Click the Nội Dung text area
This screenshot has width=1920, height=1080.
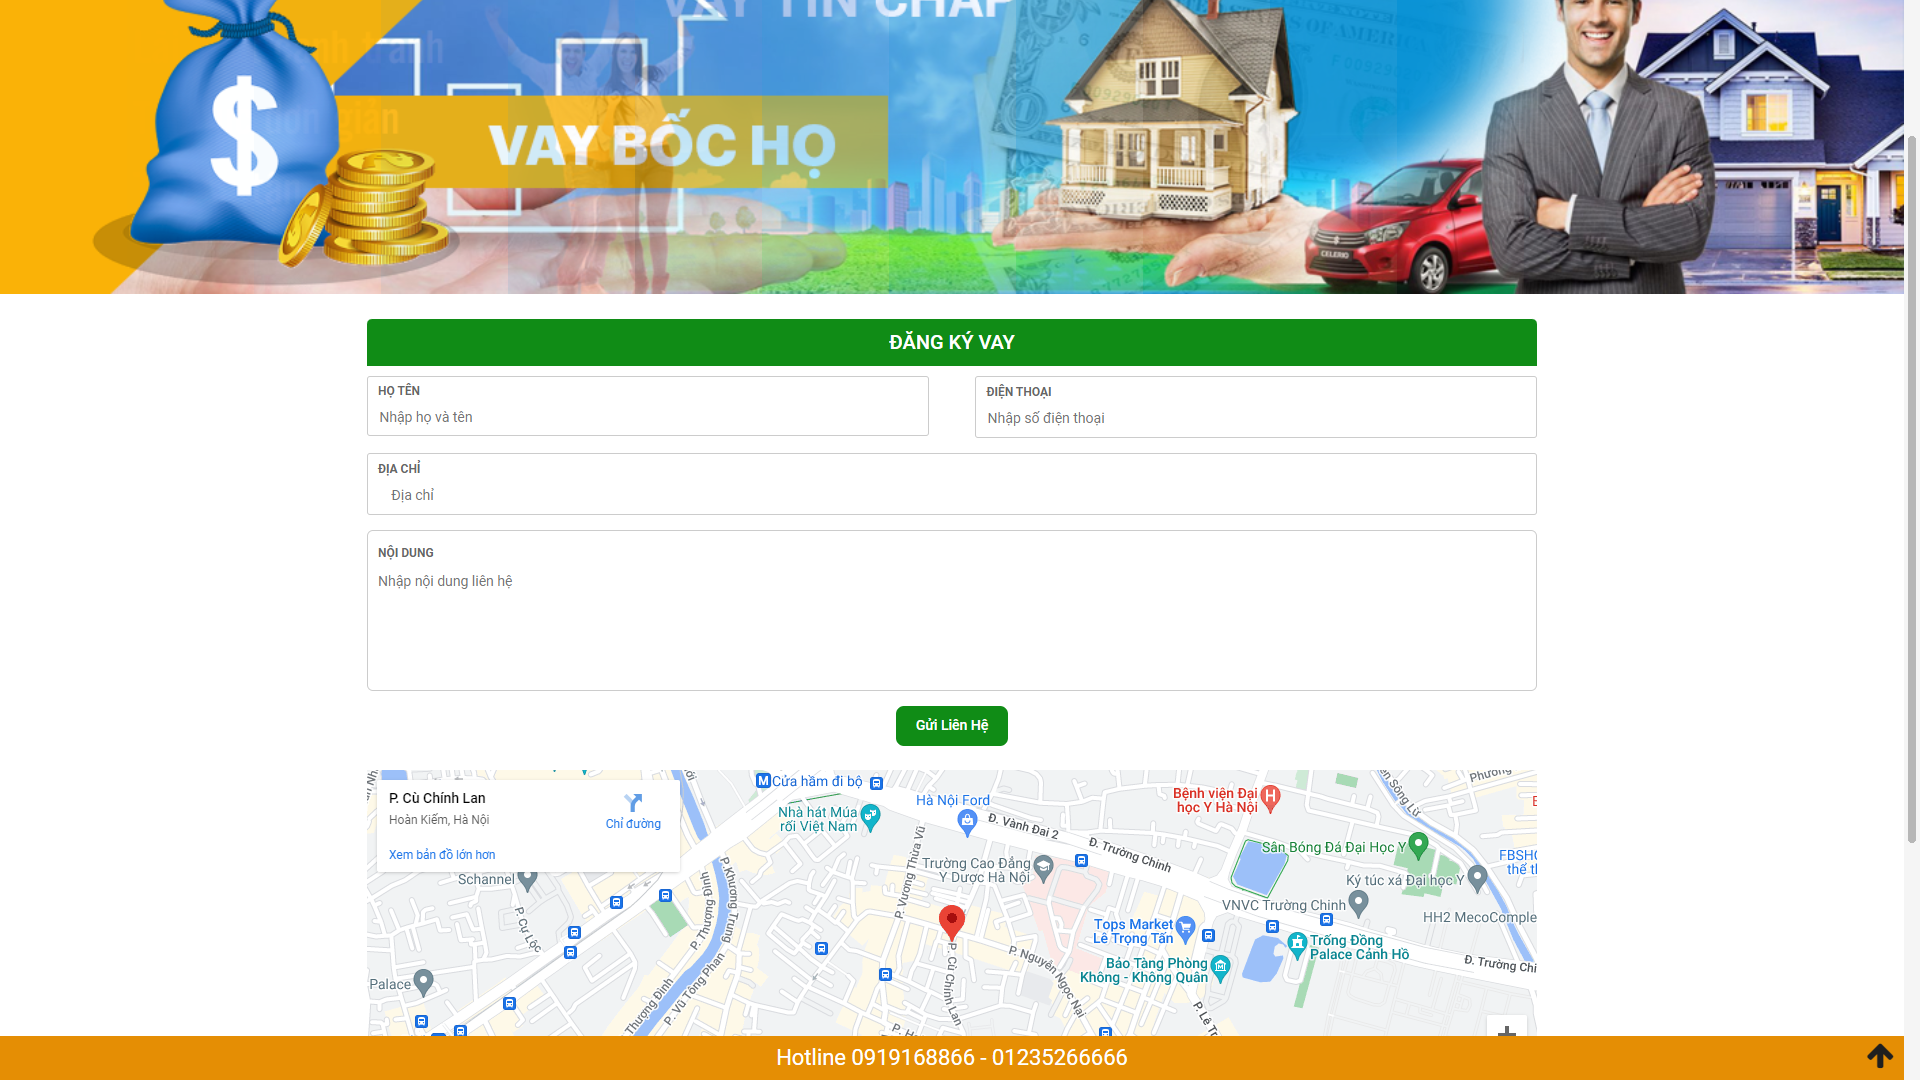951,625
